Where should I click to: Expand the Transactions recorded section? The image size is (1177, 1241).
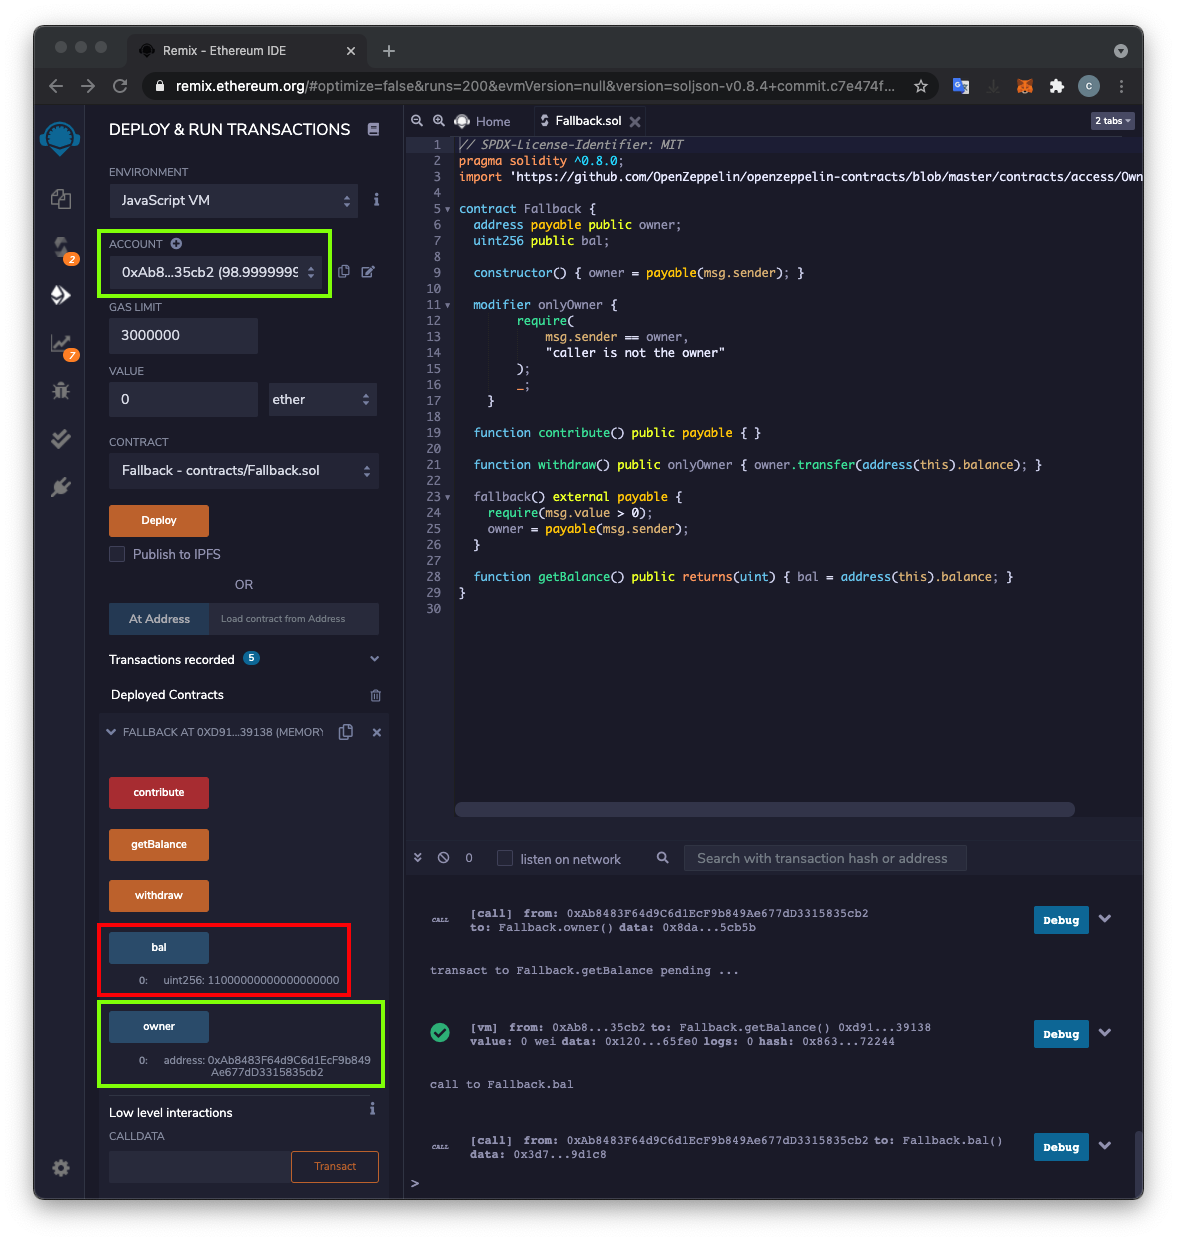(374, 659)
